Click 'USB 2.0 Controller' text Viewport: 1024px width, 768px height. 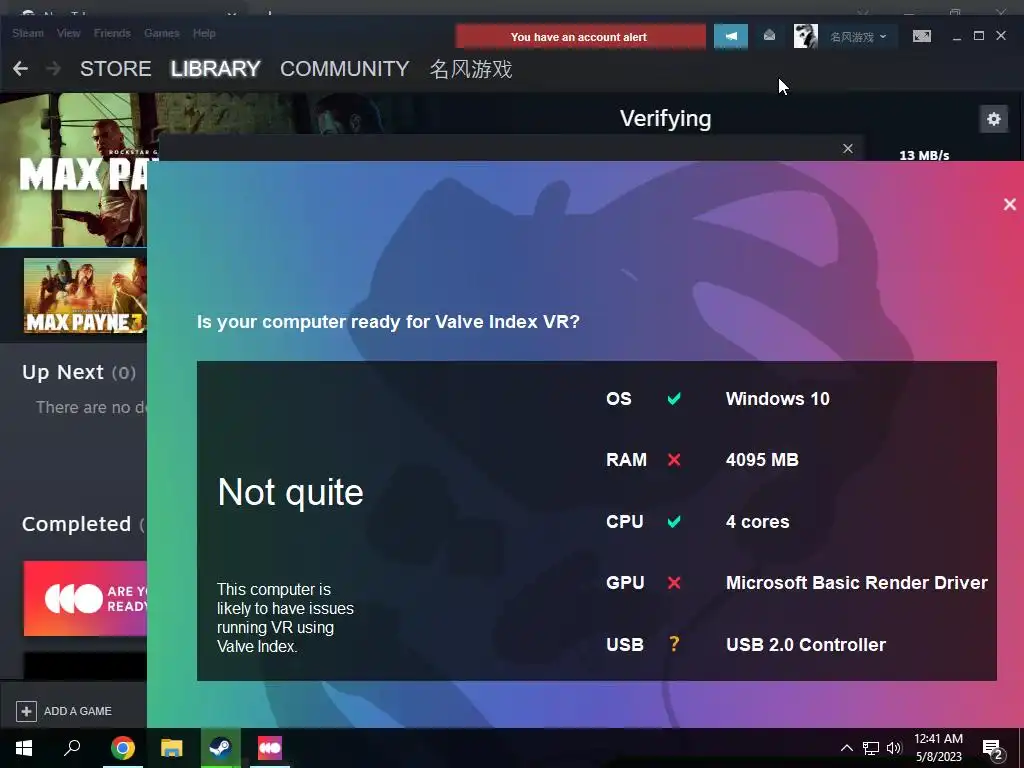806,645
